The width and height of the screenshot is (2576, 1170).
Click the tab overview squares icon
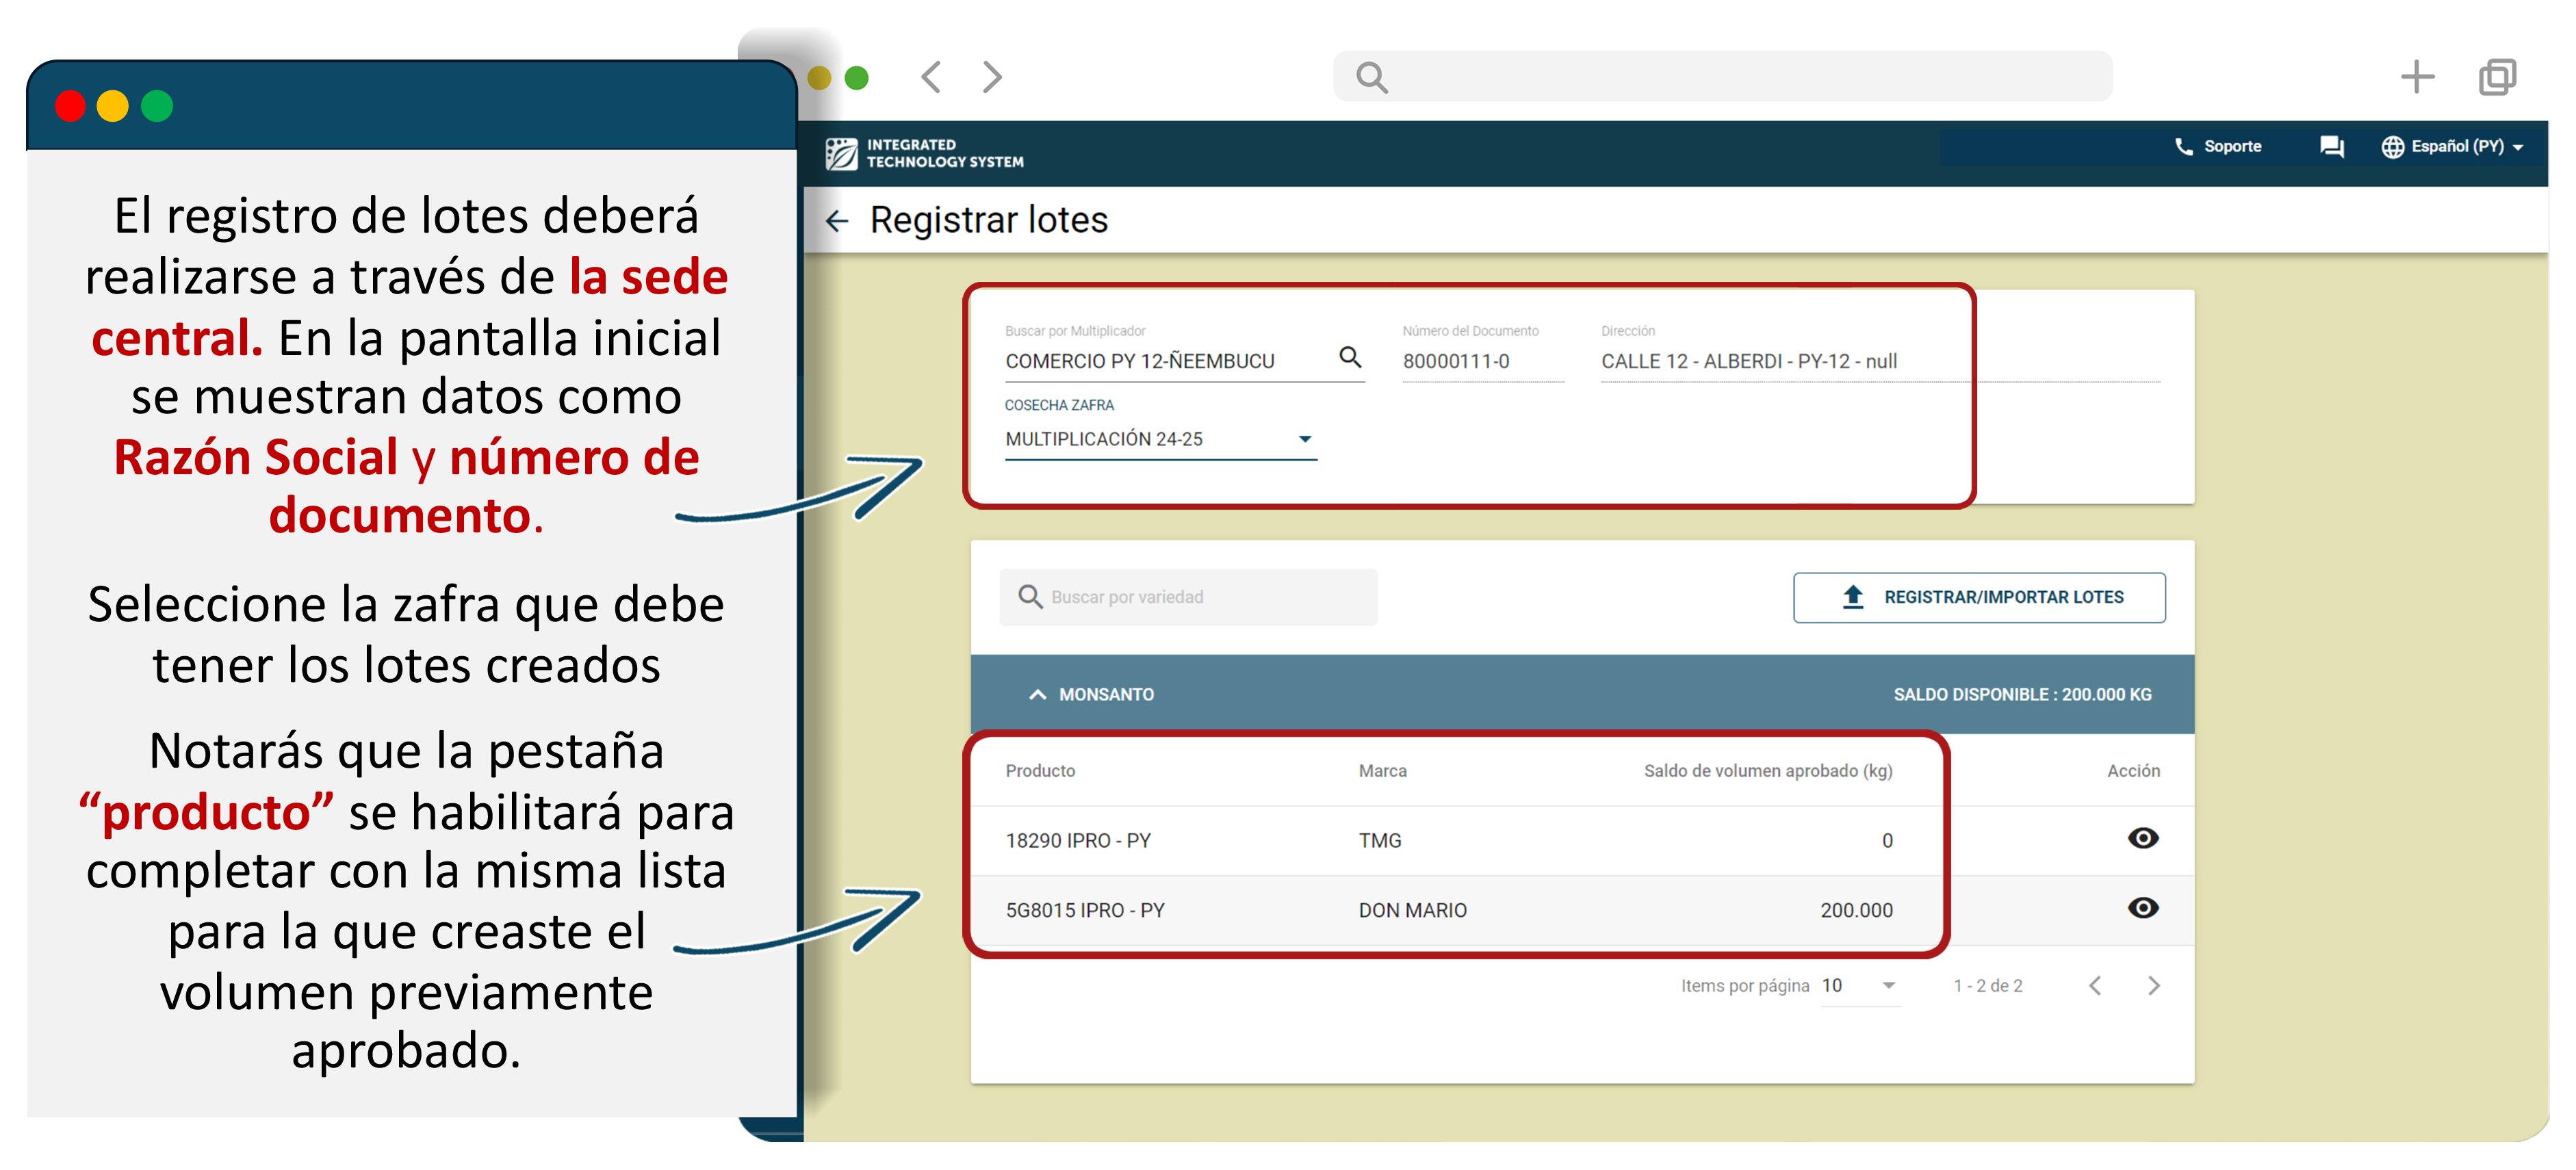pyautogui.click(x=2496, y=76)
